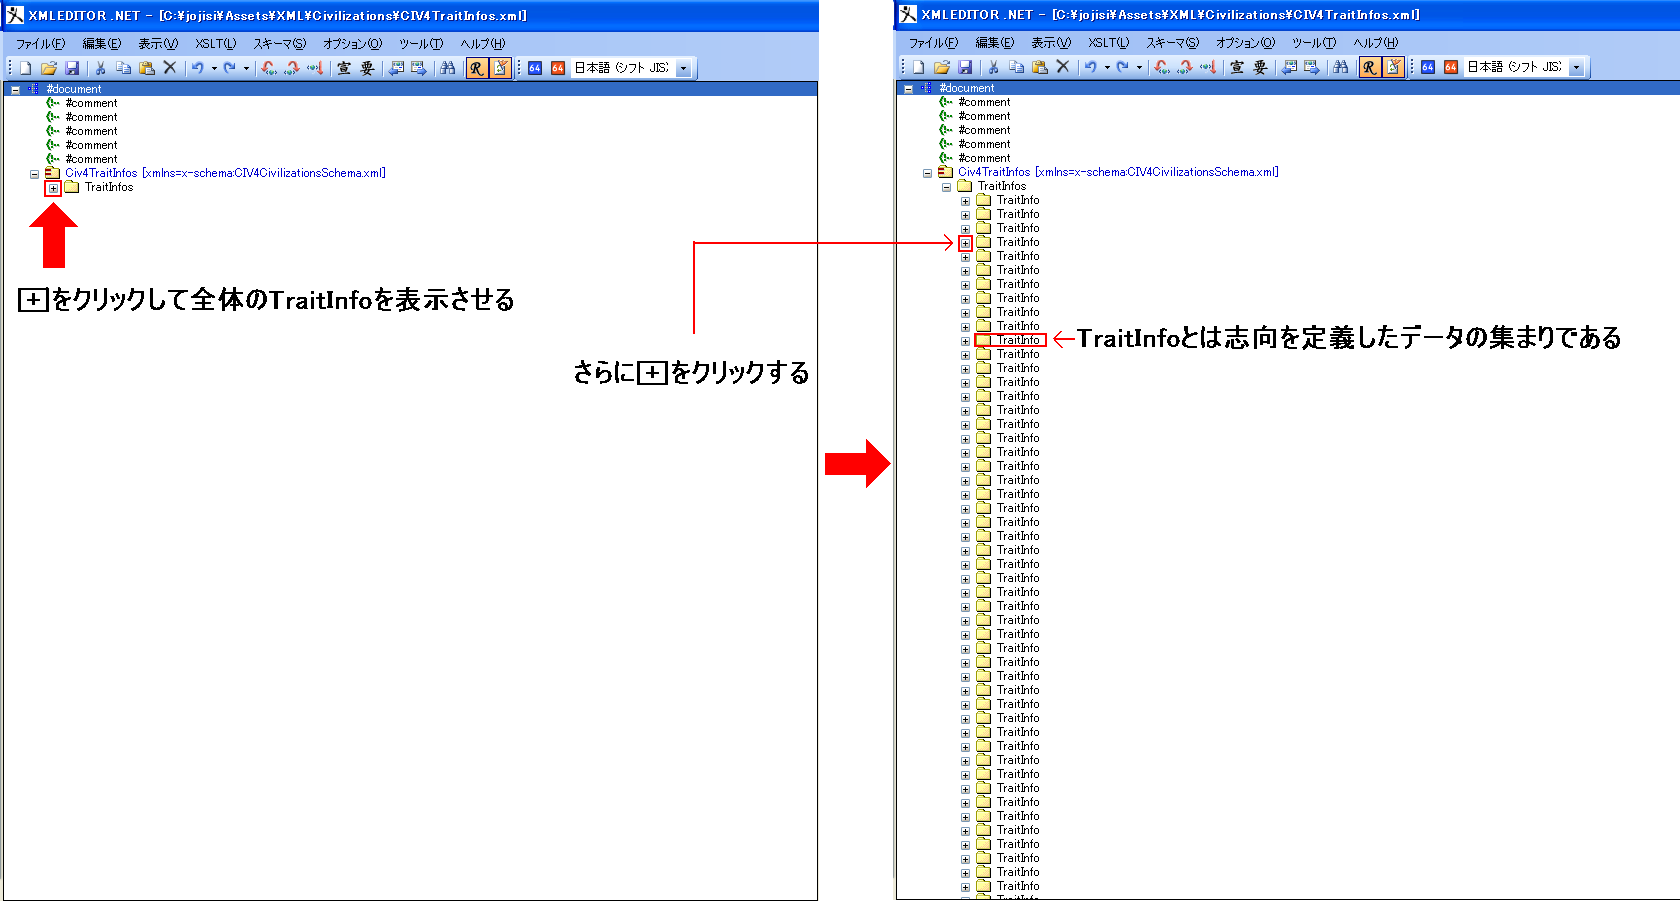
Task: Click Paste icon in right window toolbar
Action: pyautogui.click(x=1040, y=67)
